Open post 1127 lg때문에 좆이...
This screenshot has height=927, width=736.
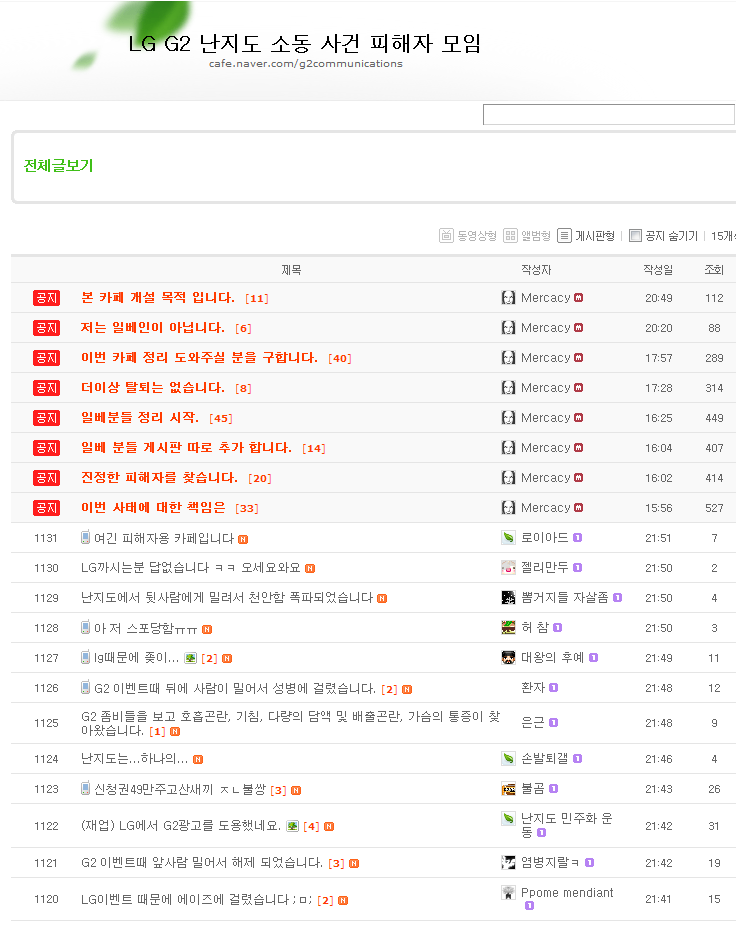tap(136, 658)
